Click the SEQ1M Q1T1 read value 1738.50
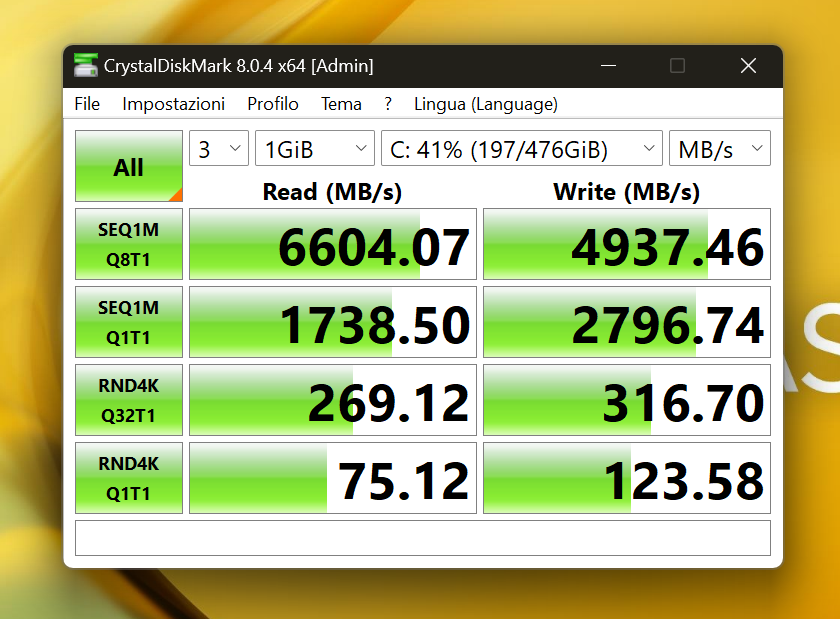The width and height of the screenshot is (840, 619). tap(333, 322)
